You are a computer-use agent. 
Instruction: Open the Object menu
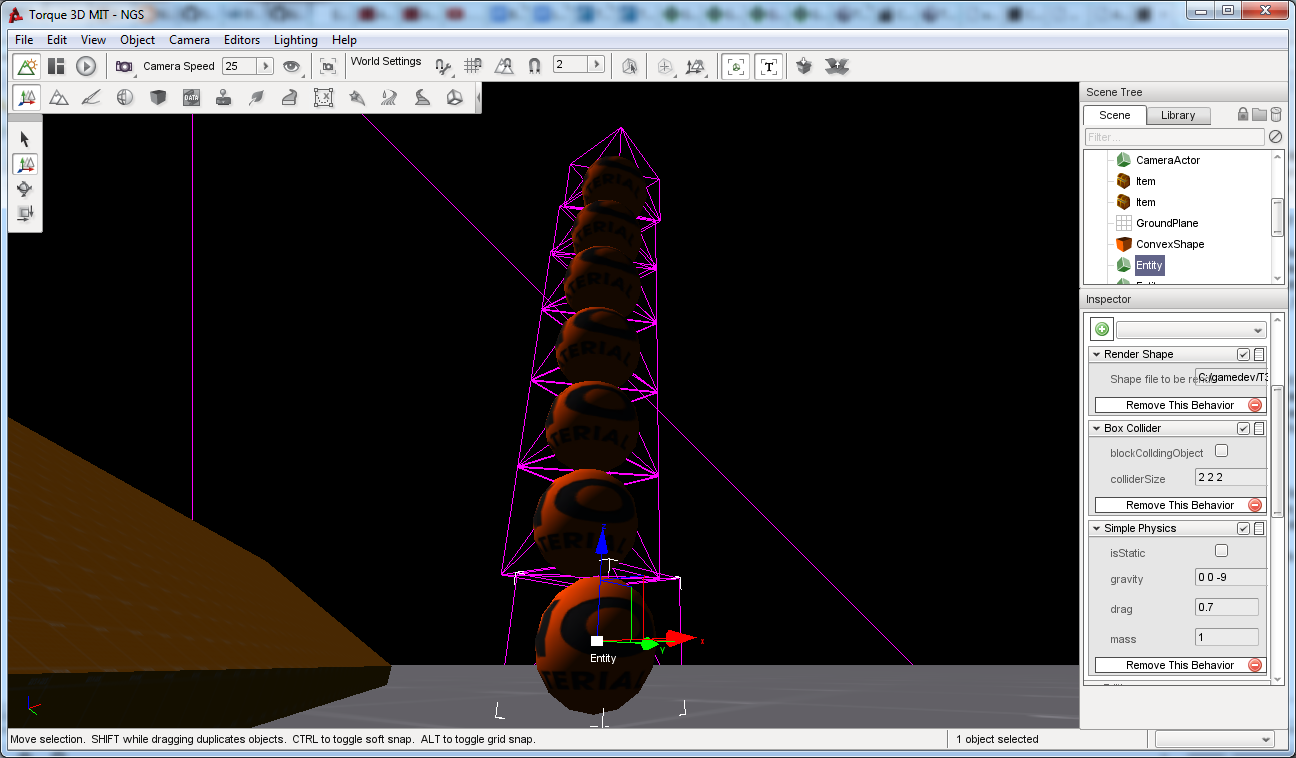(x=137, y=40)
